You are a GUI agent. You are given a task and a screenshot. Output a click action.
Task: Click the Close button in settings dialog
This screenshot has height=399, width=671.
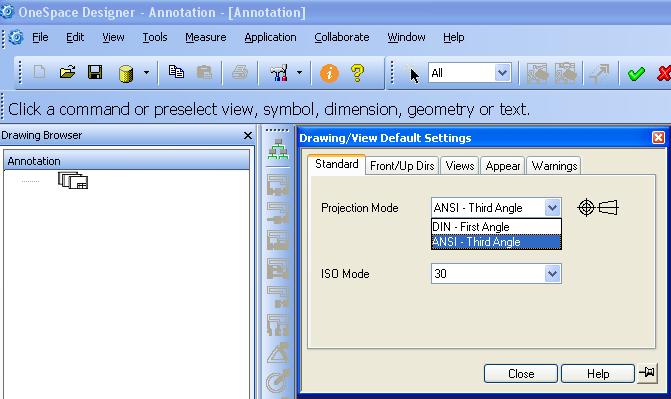[x=521, y=374]
